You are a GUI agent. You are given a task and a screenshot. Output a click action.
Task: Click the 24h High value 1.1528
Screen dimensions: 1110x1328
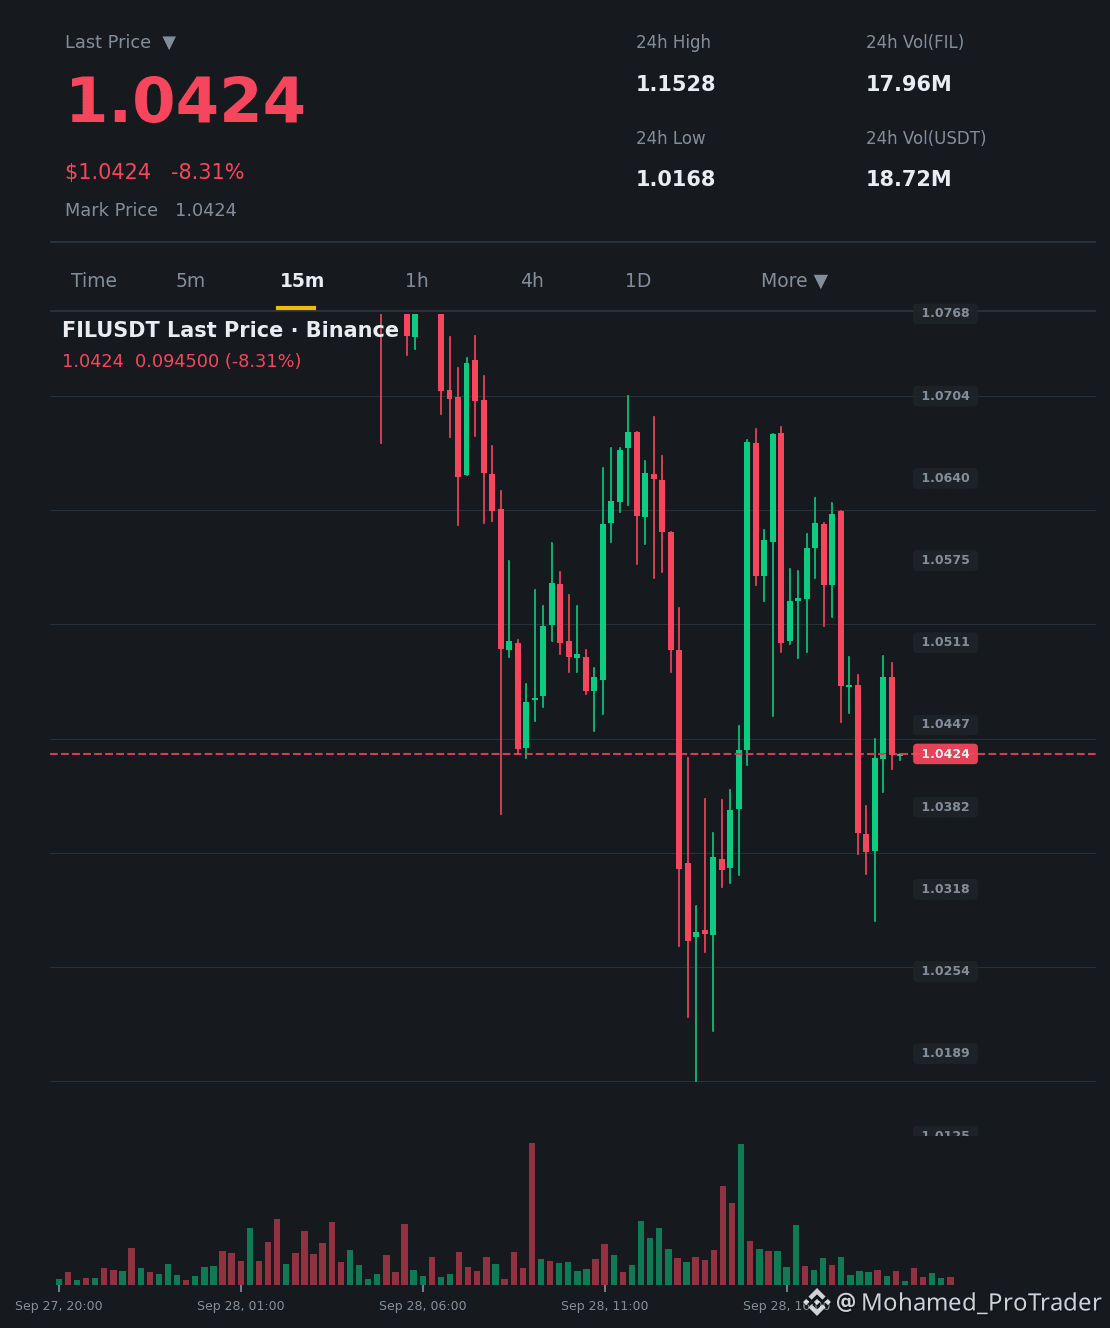(676, 84)
